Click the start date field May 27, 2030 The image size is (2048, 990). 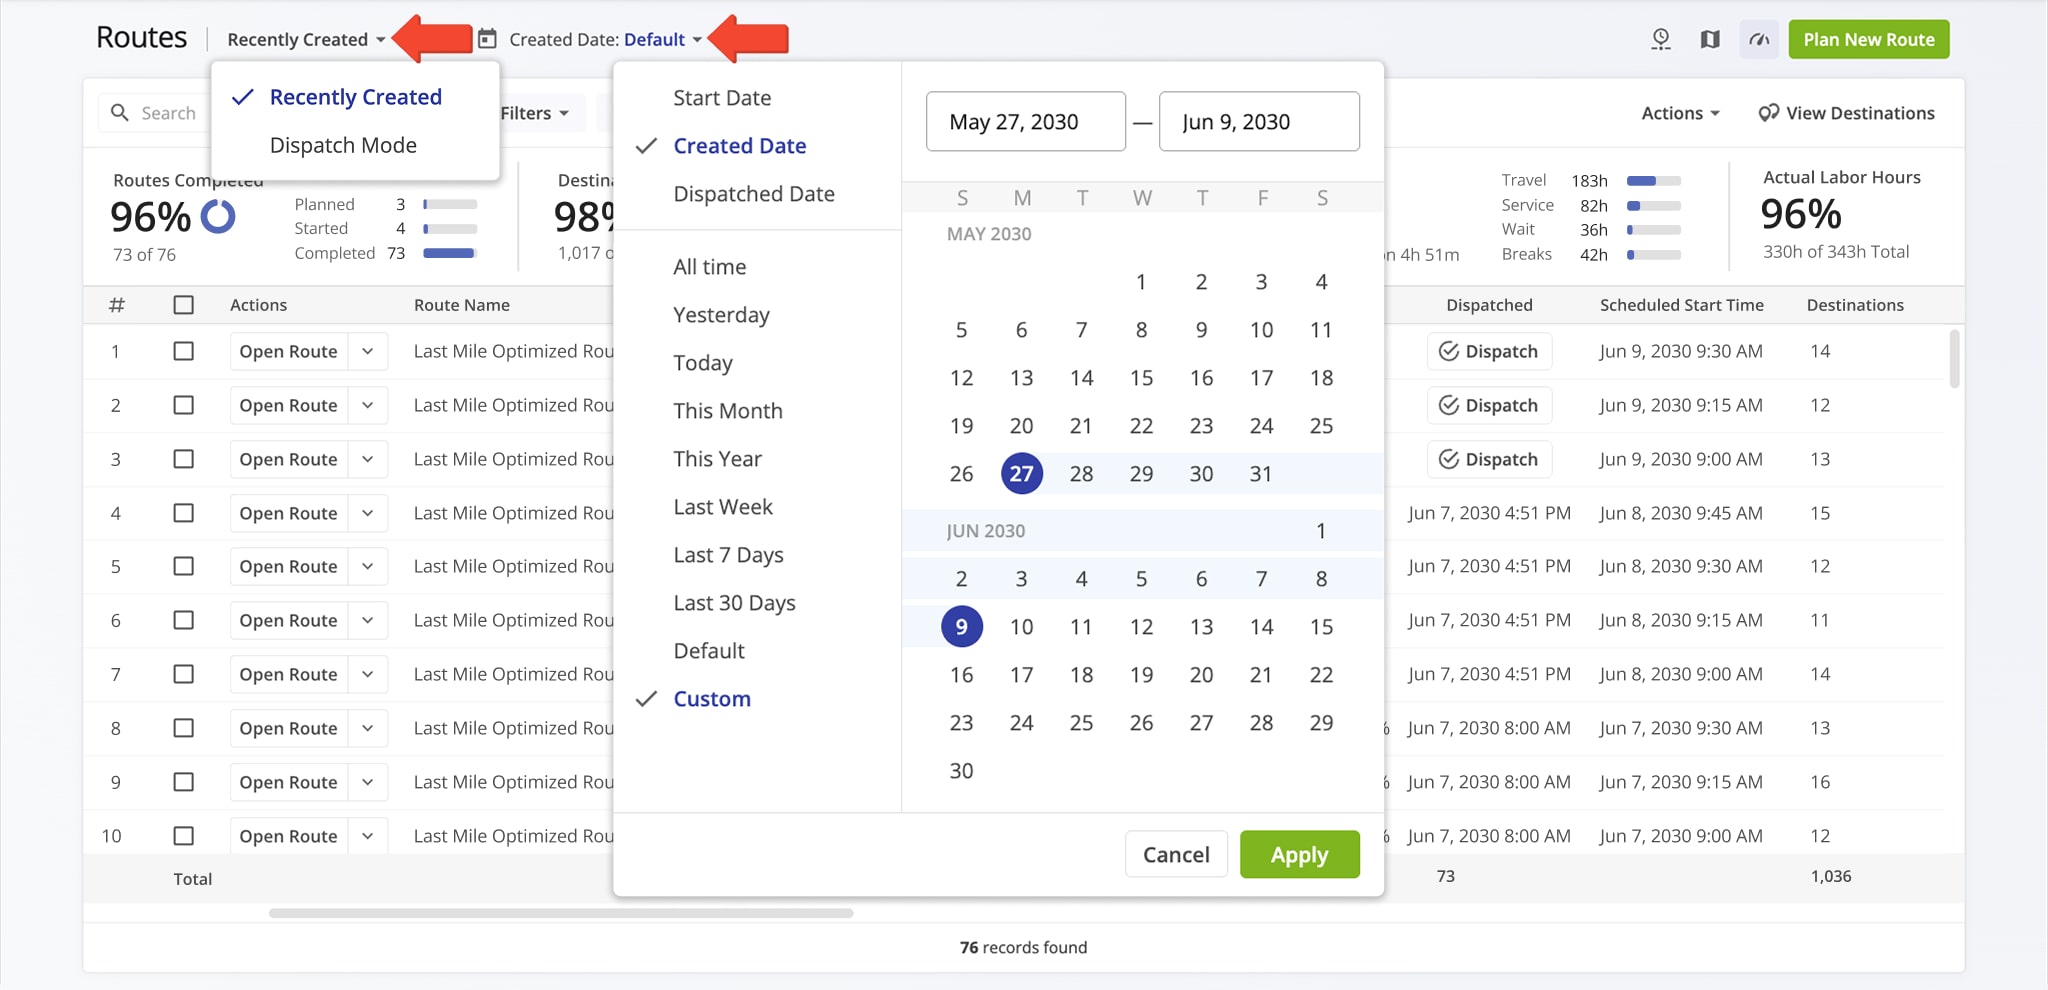pyautogui.click(x=1026, y=122)
